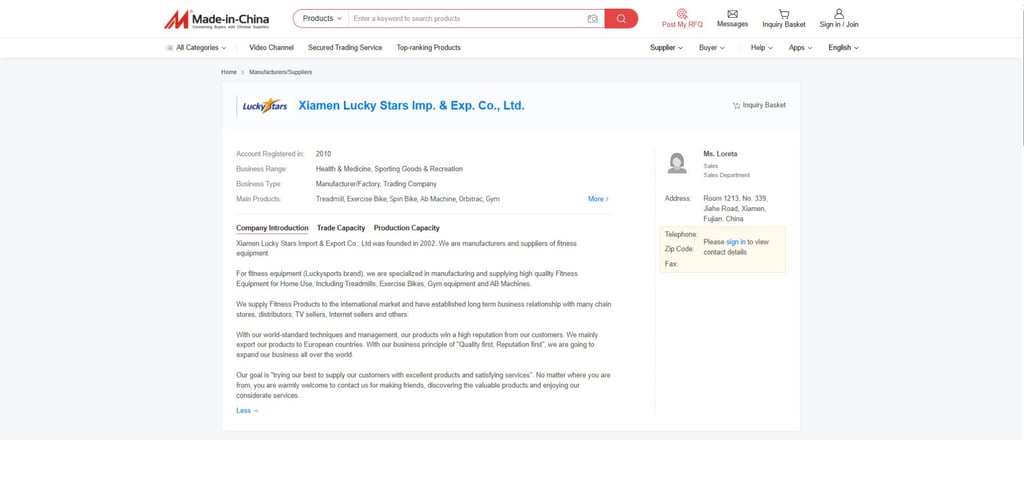1024x485 pixels.
Task: Go to Home breadcrumb link
Action: point(229,72)
